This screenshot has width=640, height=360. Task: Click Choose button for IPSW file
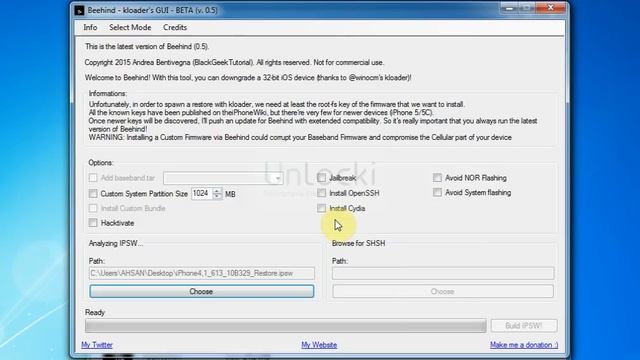(202, 291)
